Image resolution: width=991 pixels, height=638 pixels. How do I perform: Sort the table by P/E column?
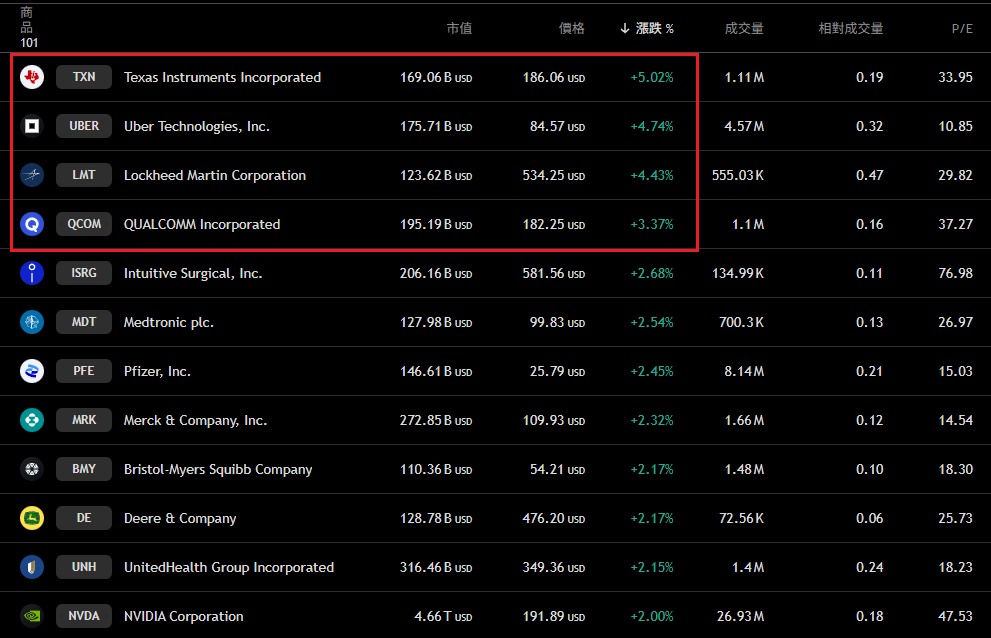point(961,29)
